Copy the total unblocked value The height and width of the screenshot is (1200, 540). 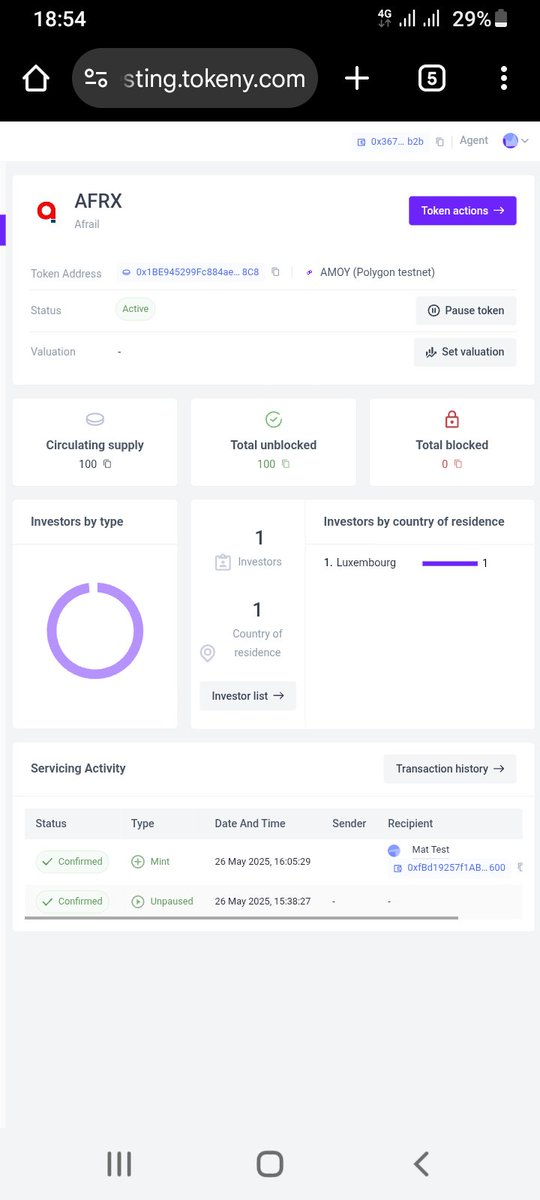click(x=285, y=464)
